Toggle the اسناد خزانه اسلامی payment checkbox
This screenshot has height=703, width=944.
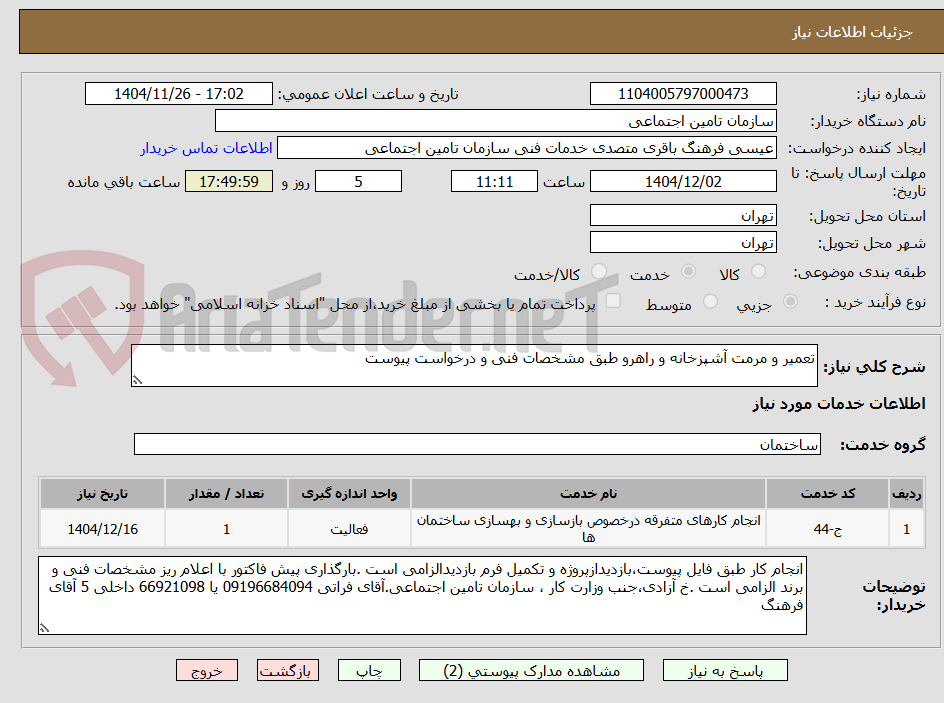(x=613, y=301)
